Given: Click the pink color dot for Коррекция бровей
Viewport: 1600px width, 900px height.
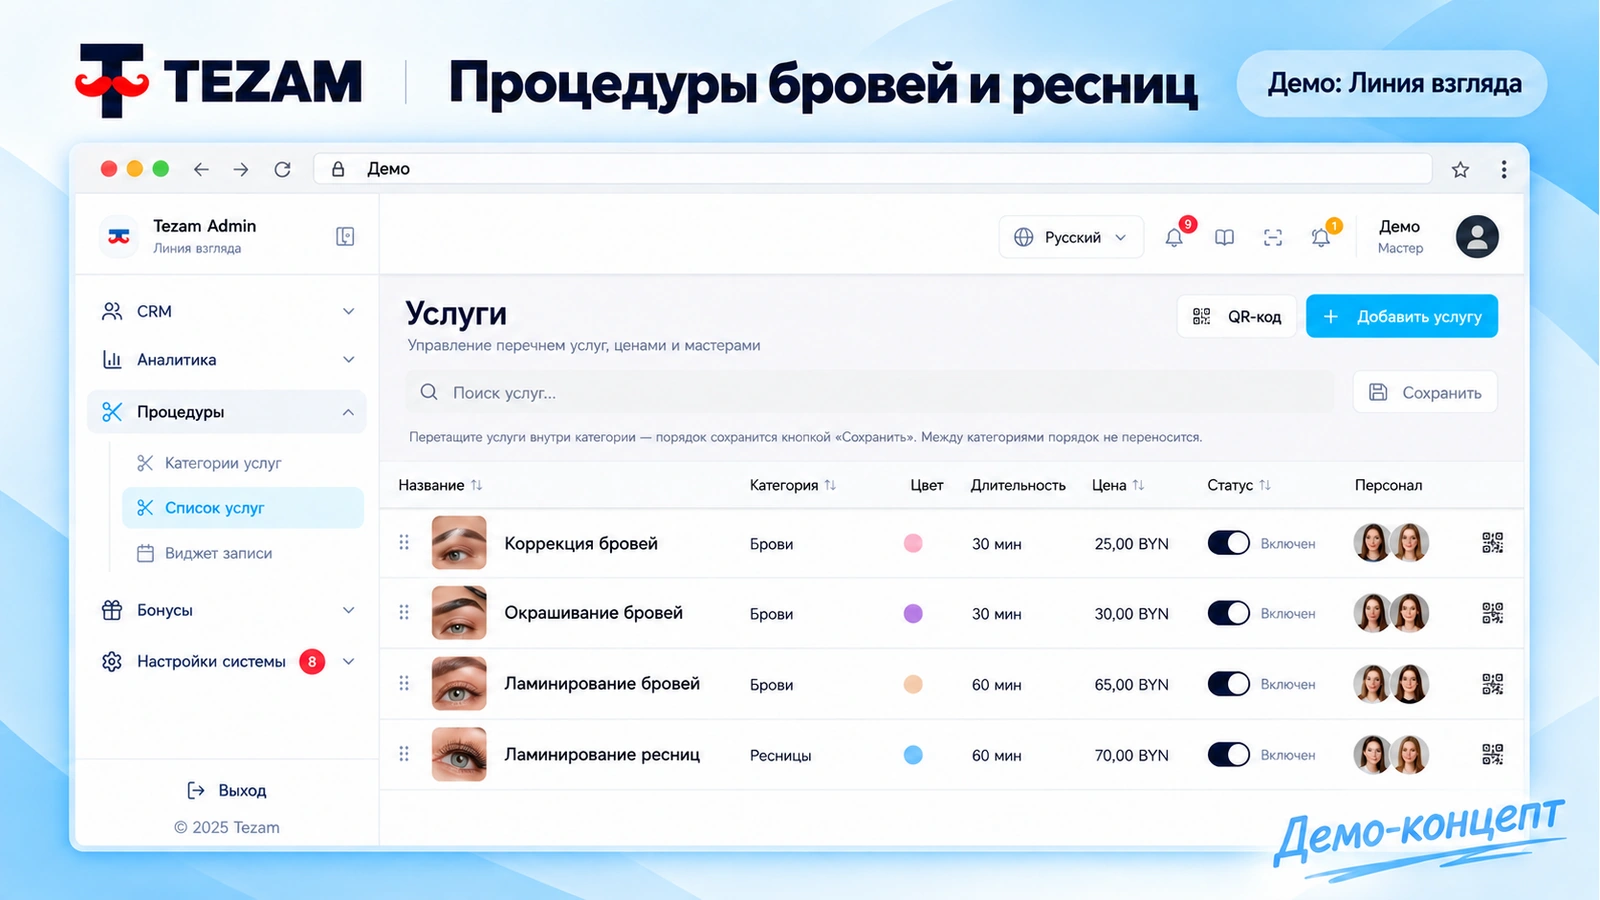Looking at the screenshot, I should point(913,543).
